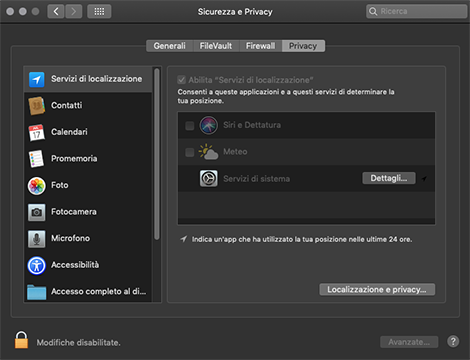This screenshot has width=470, height=360.
Task: Open help with the question mark button
Action: (x=453, y=342)
